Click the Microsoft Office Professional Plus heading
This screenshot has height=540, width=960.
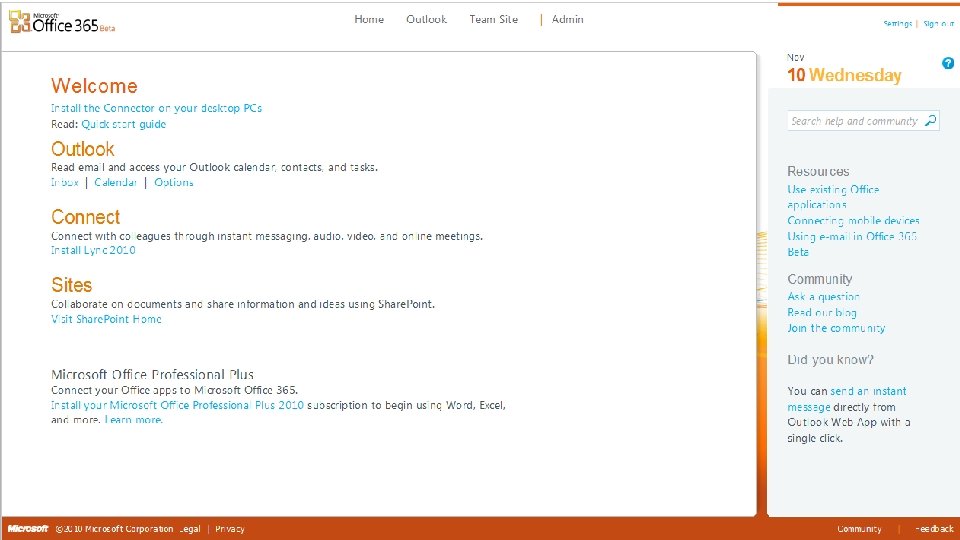click(152, 374)
